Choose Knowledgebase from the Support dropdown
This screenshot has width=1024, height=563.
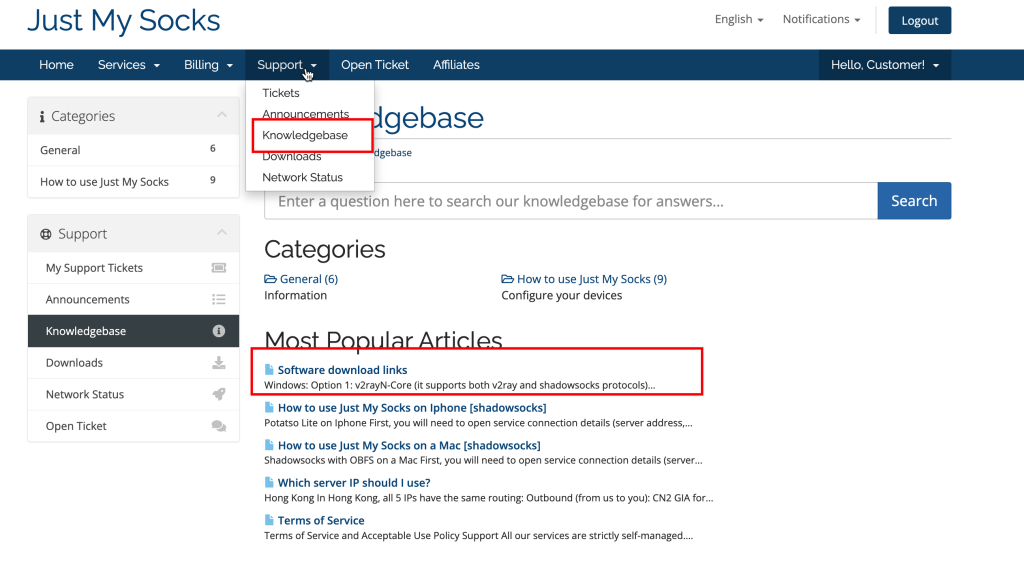tap(305, 135)
